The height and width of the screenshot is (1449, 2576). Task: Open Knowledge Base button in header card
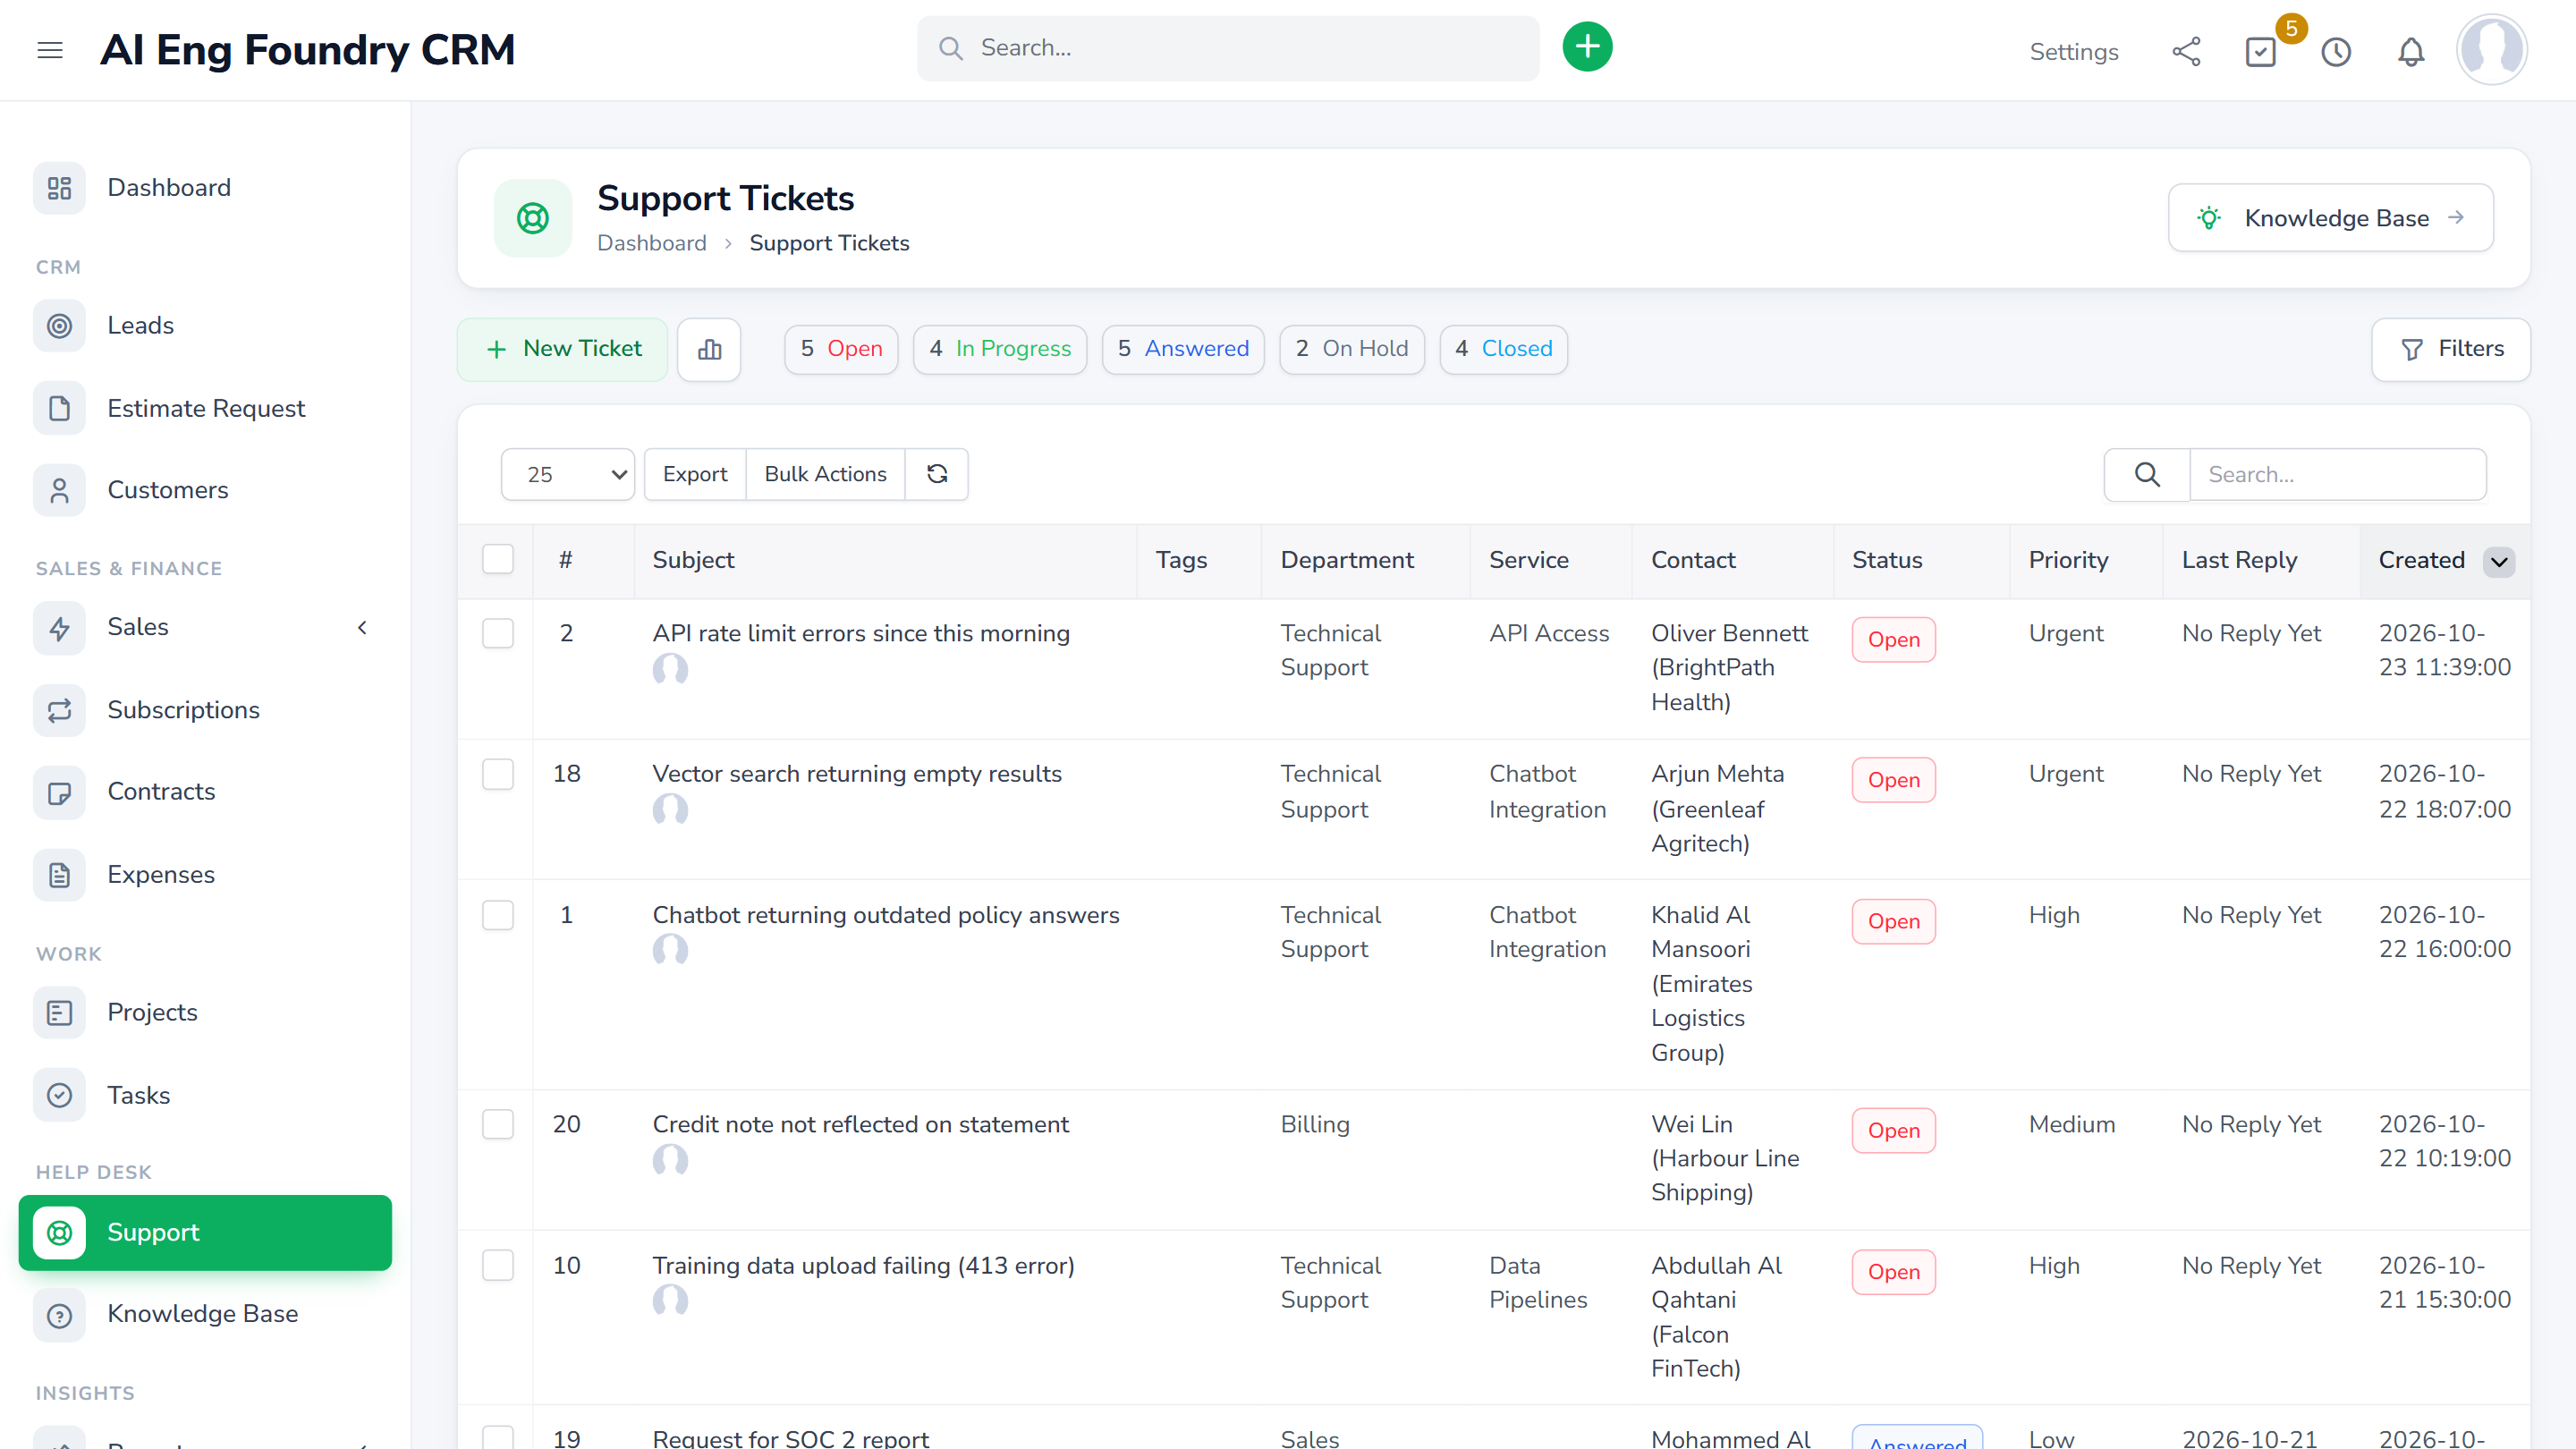pyautogui.click(x=2330, y=218)
